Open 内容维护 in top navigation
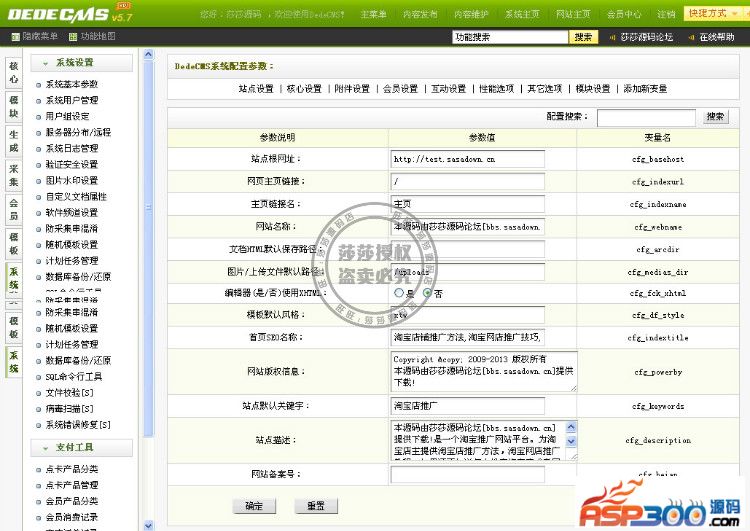Viewport: 750px width, 531px height. [471, 14]
